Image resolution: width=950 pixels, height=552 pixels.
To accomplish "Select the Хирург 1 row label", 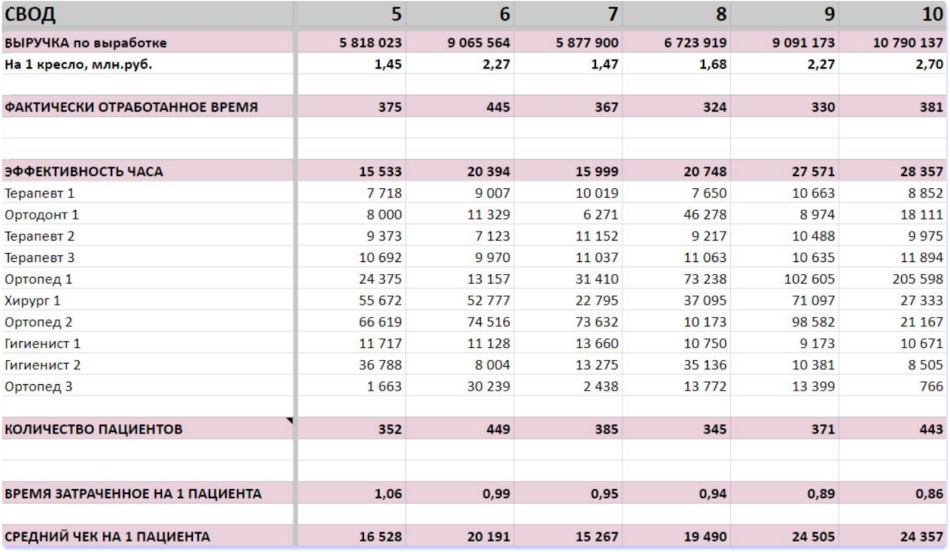I will coord(33,300).
